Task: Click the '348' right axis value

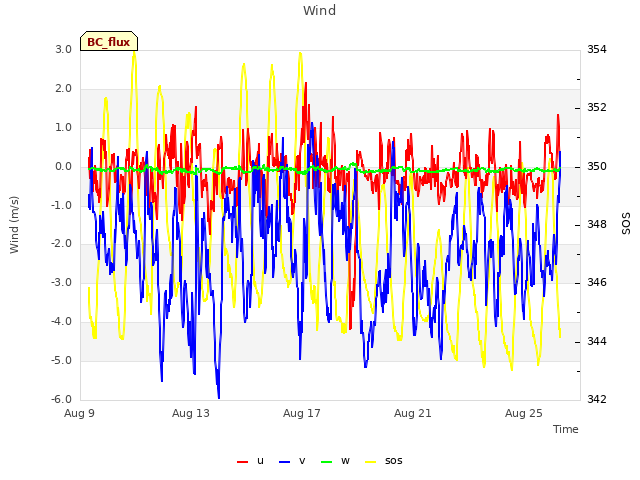Action: pyautogui.click(x=597, y=224)
